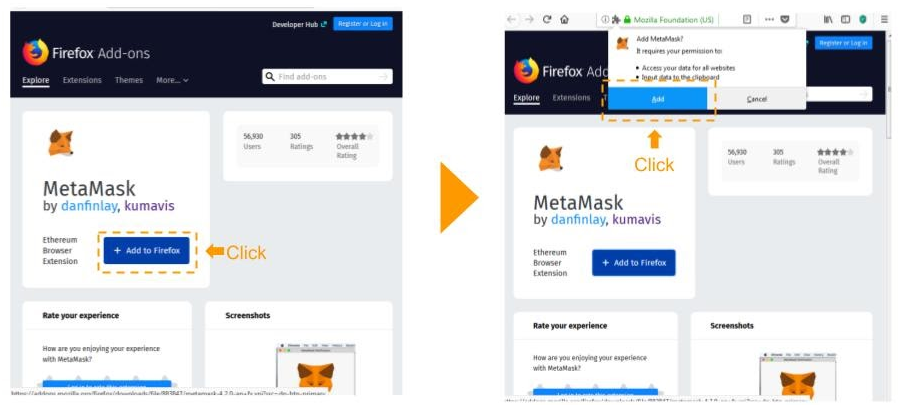The image size is (898, 405).
Task: Toggle reader view in address bar
Action: (x=747, y=19)
